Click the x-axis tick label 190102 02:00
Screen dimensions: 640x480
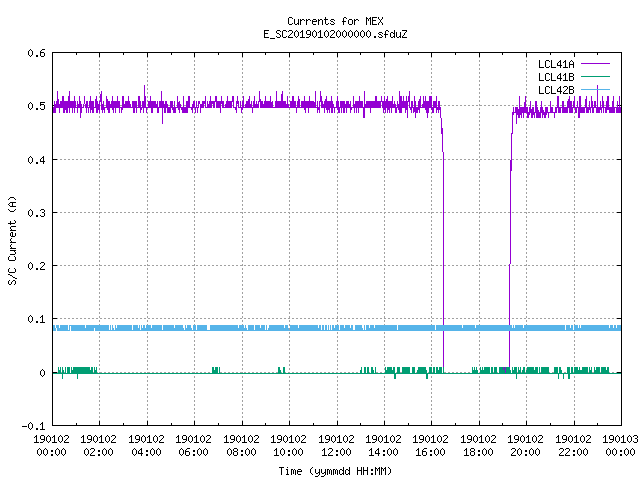click(x=98, y=445)
